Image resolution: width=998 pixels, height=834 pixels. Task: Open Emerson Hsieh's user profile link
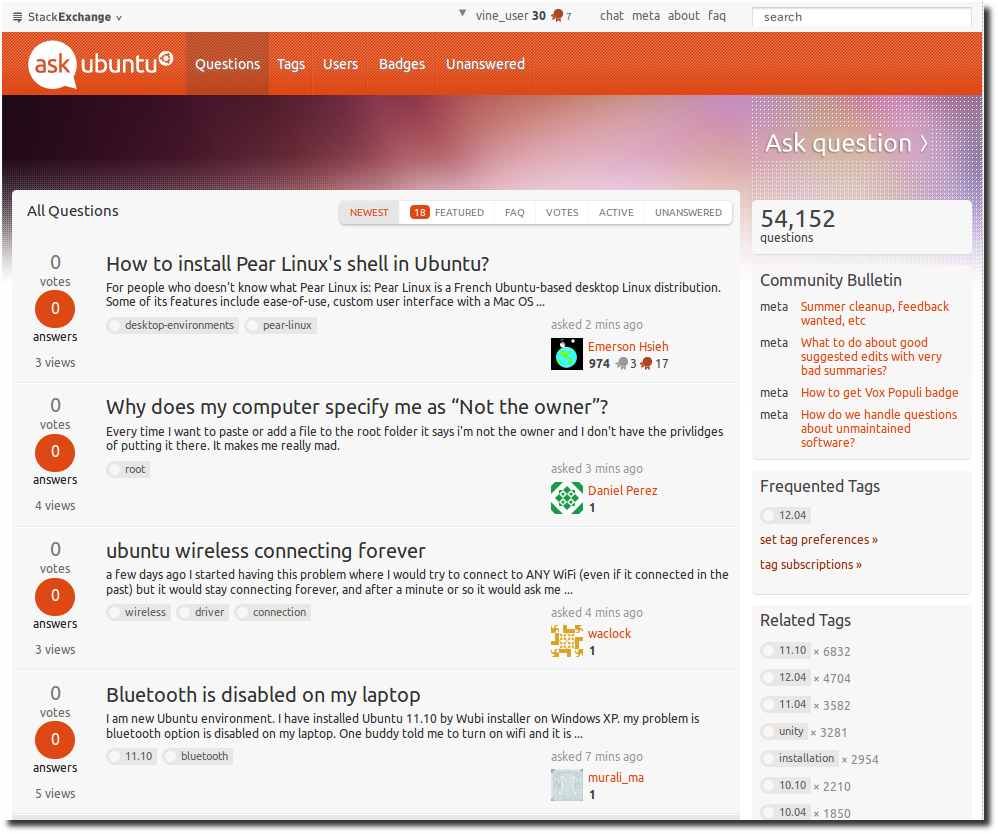click(x=628, y=346)
